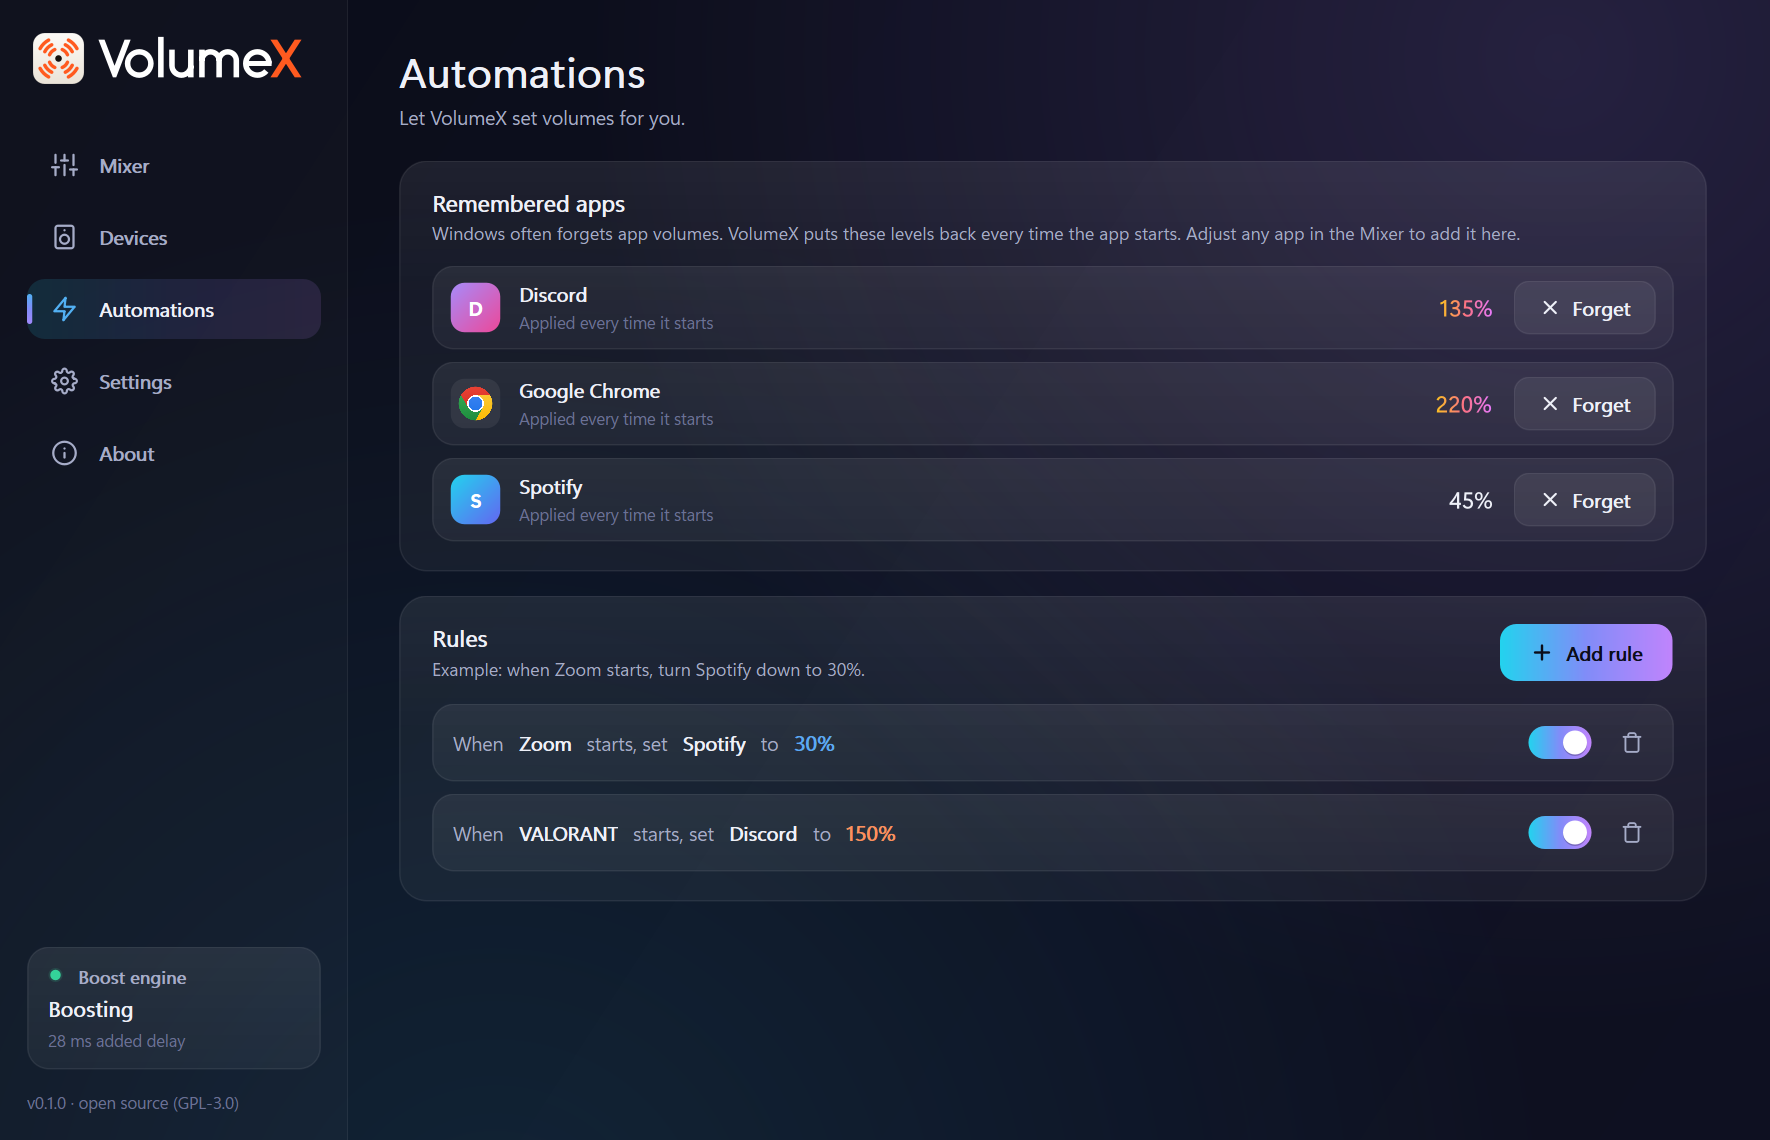Open the Mixer page
Screen dimensions: 1770x1140
[x=174, y=166]
